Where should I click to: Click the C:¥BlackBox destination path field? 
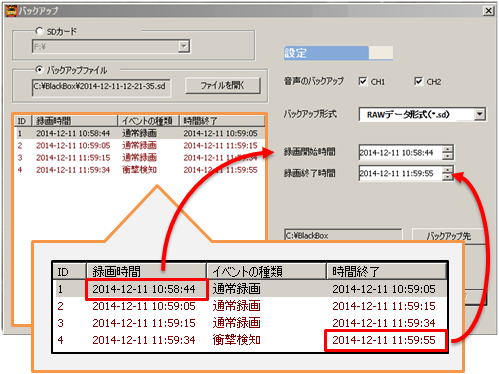(x=343, y=235)
